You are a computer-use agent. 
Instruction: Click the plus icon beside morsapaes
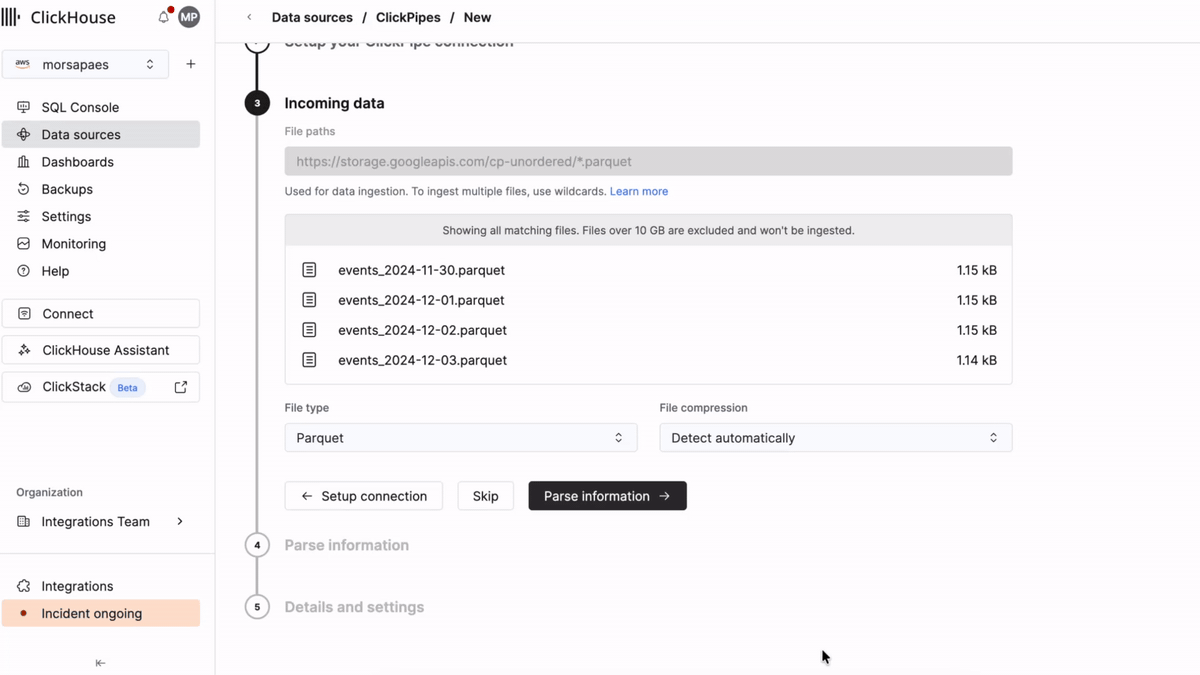coord(191,64)
